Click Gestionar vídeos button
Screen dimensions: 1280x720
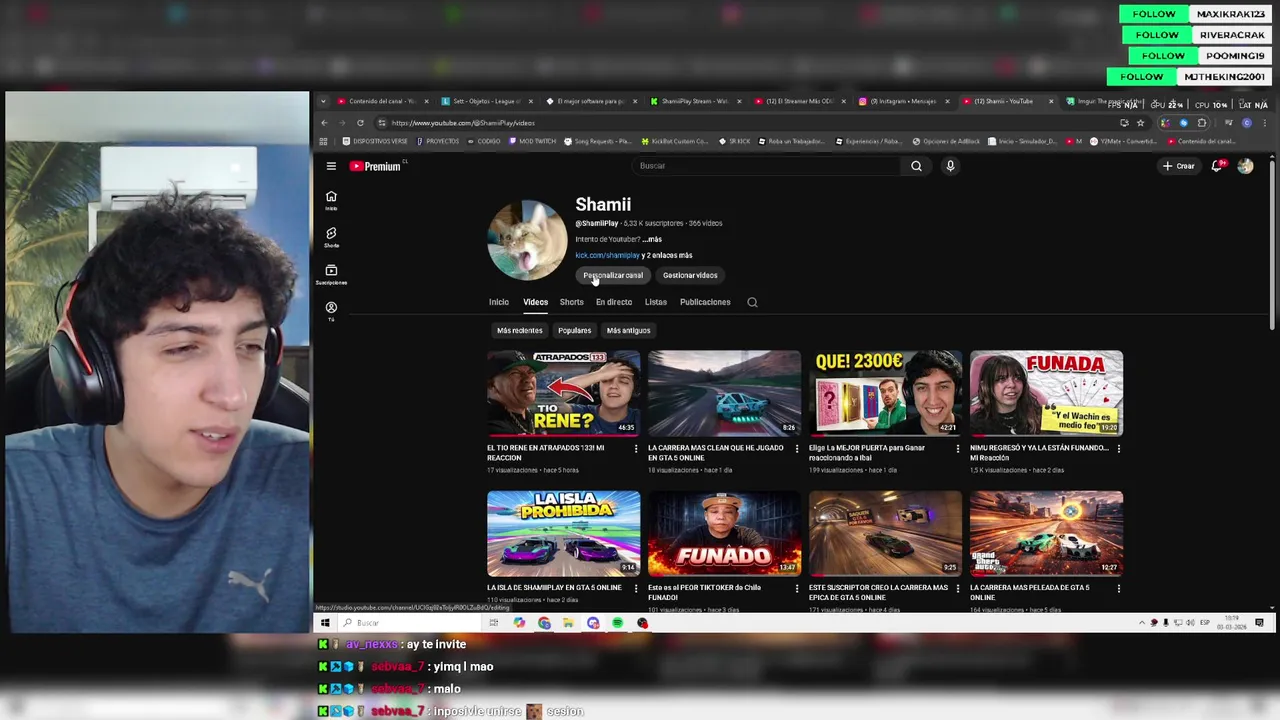(690, 275)
